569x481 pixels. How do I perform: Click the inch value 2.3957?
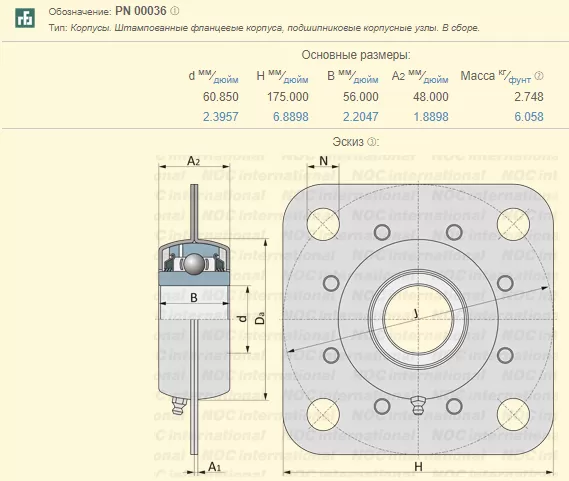[221, 117]
